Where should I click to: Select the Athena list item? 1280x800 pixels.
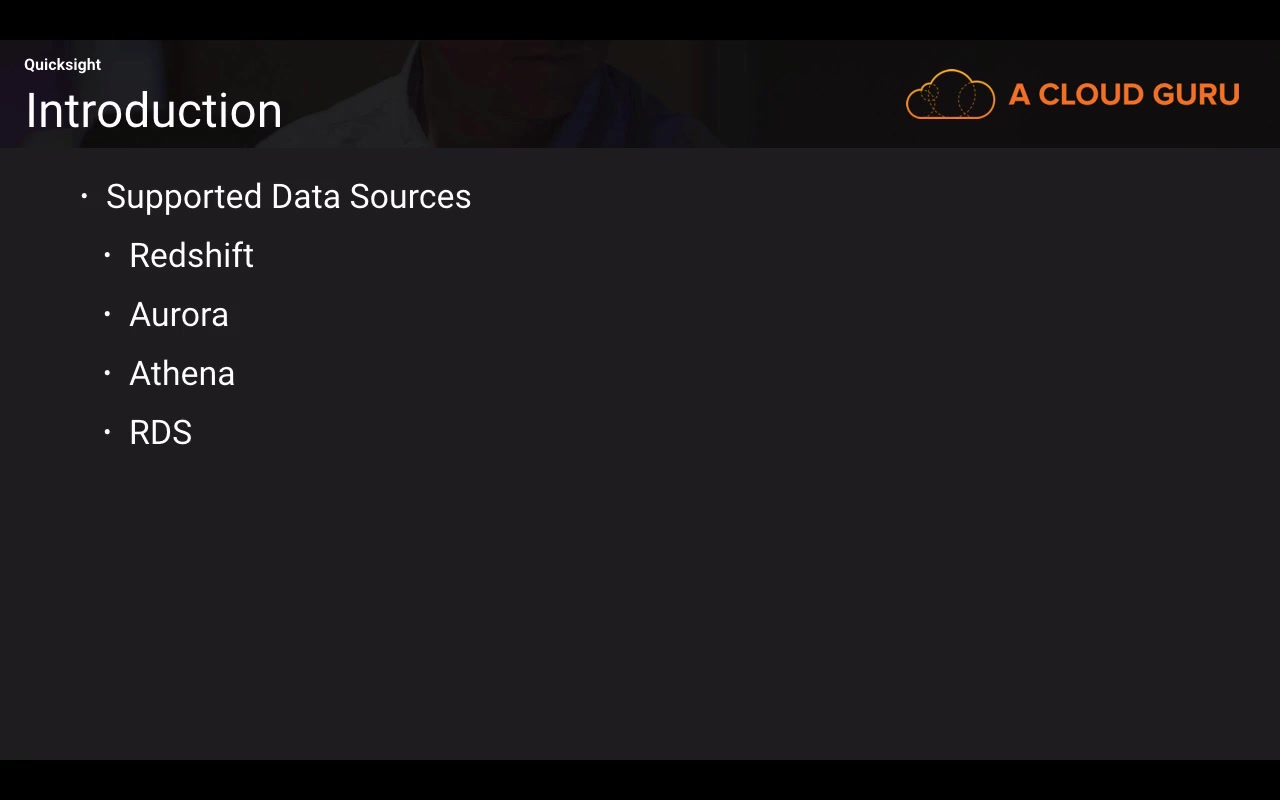pos(182,374)
